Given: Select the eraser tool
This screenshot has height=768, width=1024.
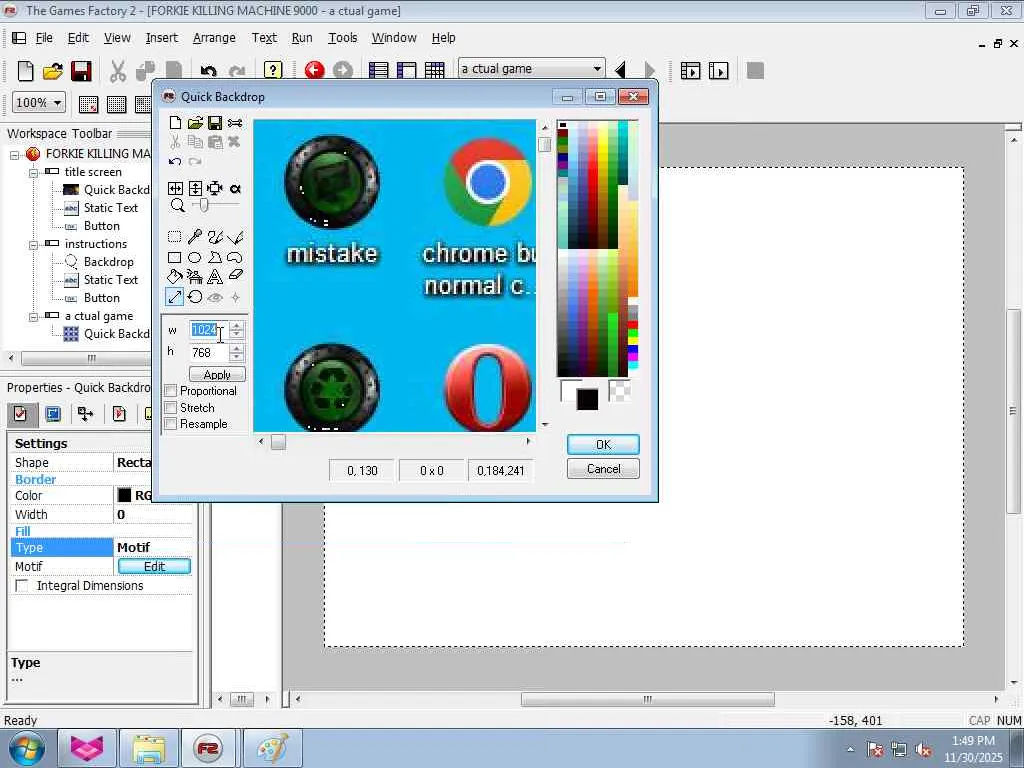Looking at the screenshot, I should pos(235,276).
